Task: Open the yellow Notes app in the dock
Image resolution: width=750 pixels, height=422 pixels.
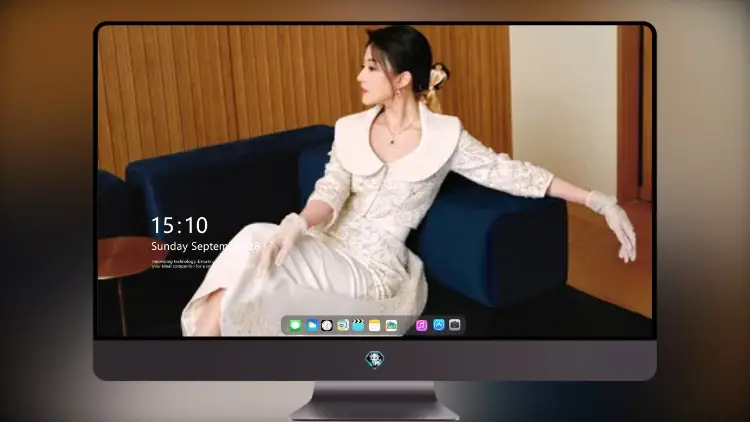Action: [x=375, y=326]
